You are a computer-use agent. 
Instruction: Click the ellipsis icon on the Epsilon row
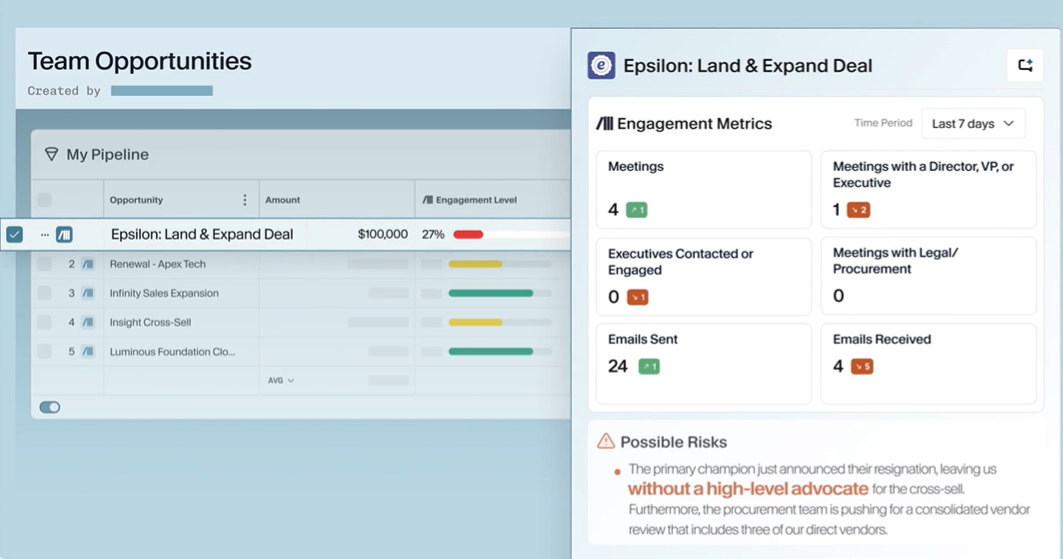45,234
